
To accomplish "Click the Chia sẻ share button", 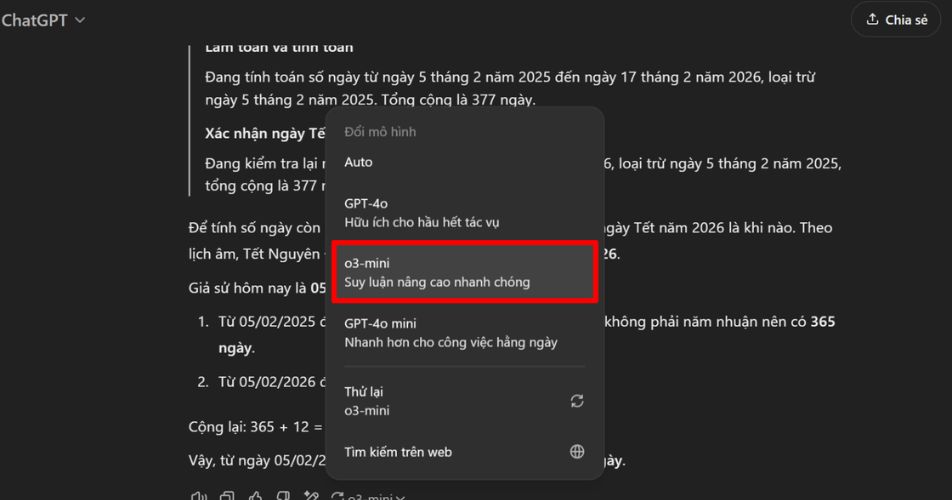I will point(896,20).
